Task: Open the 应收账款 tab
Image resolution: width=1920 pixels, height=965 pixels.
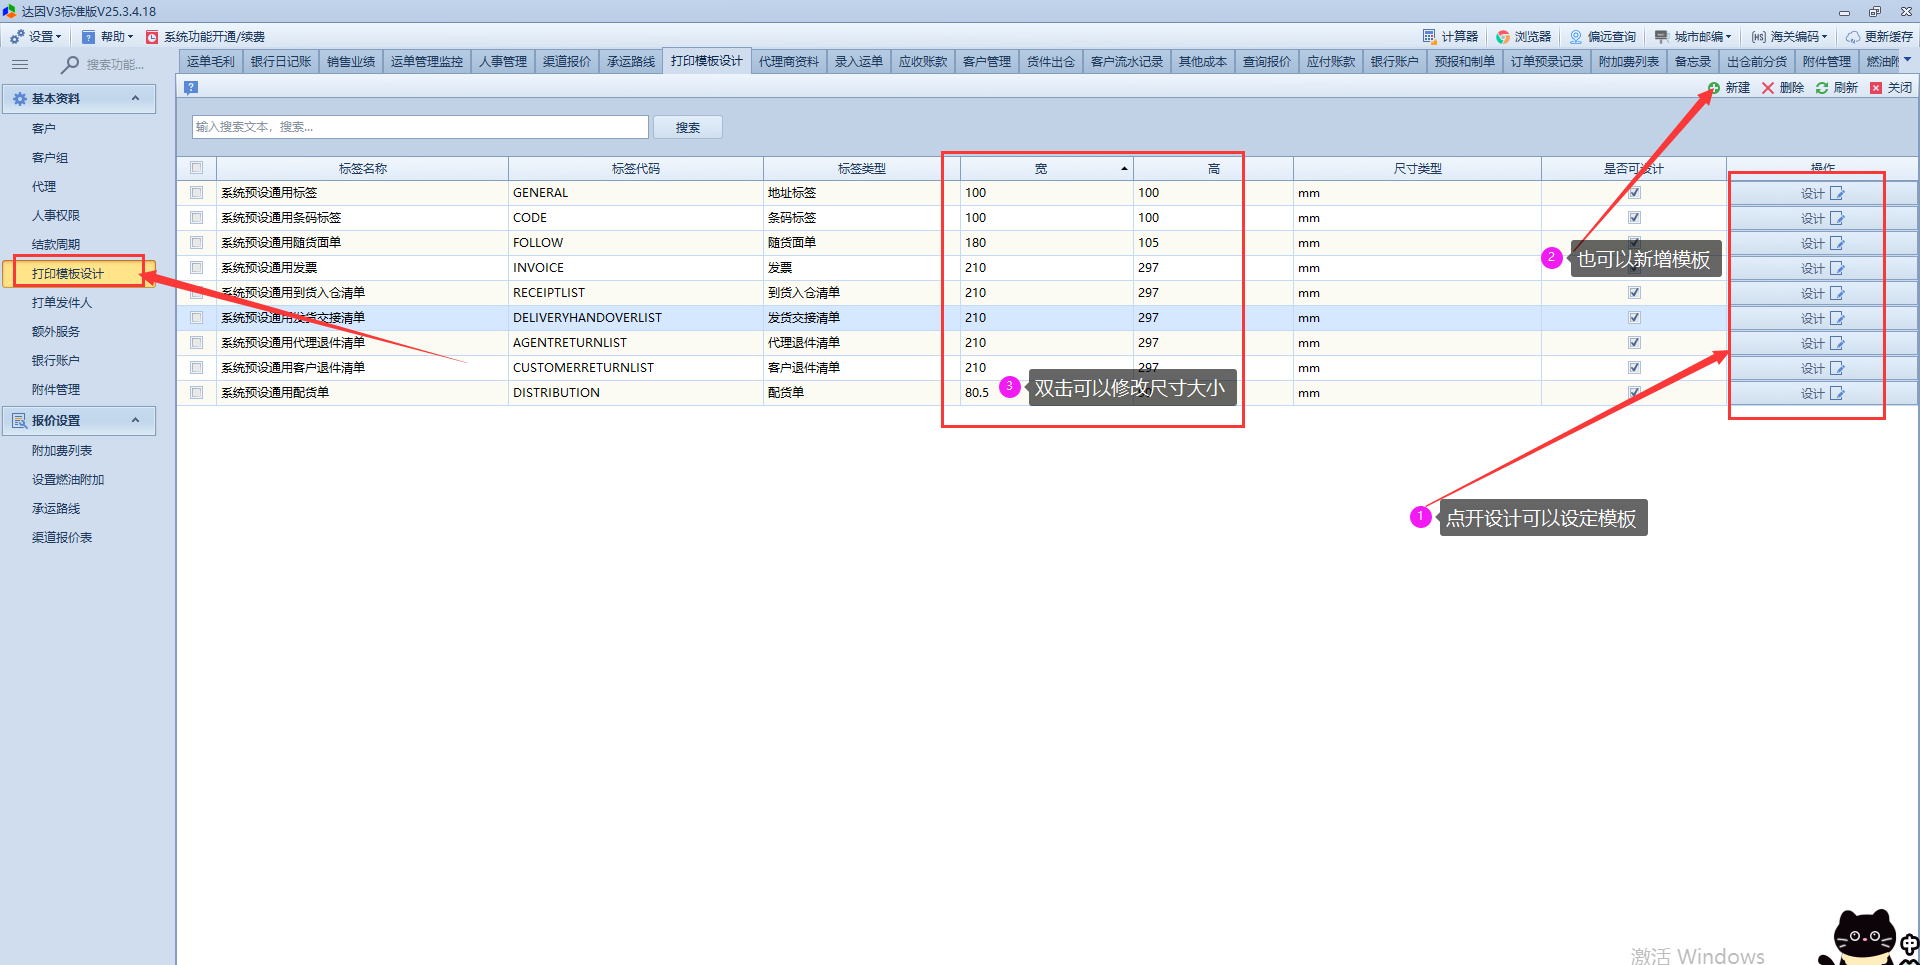Action: coord(922,62)
